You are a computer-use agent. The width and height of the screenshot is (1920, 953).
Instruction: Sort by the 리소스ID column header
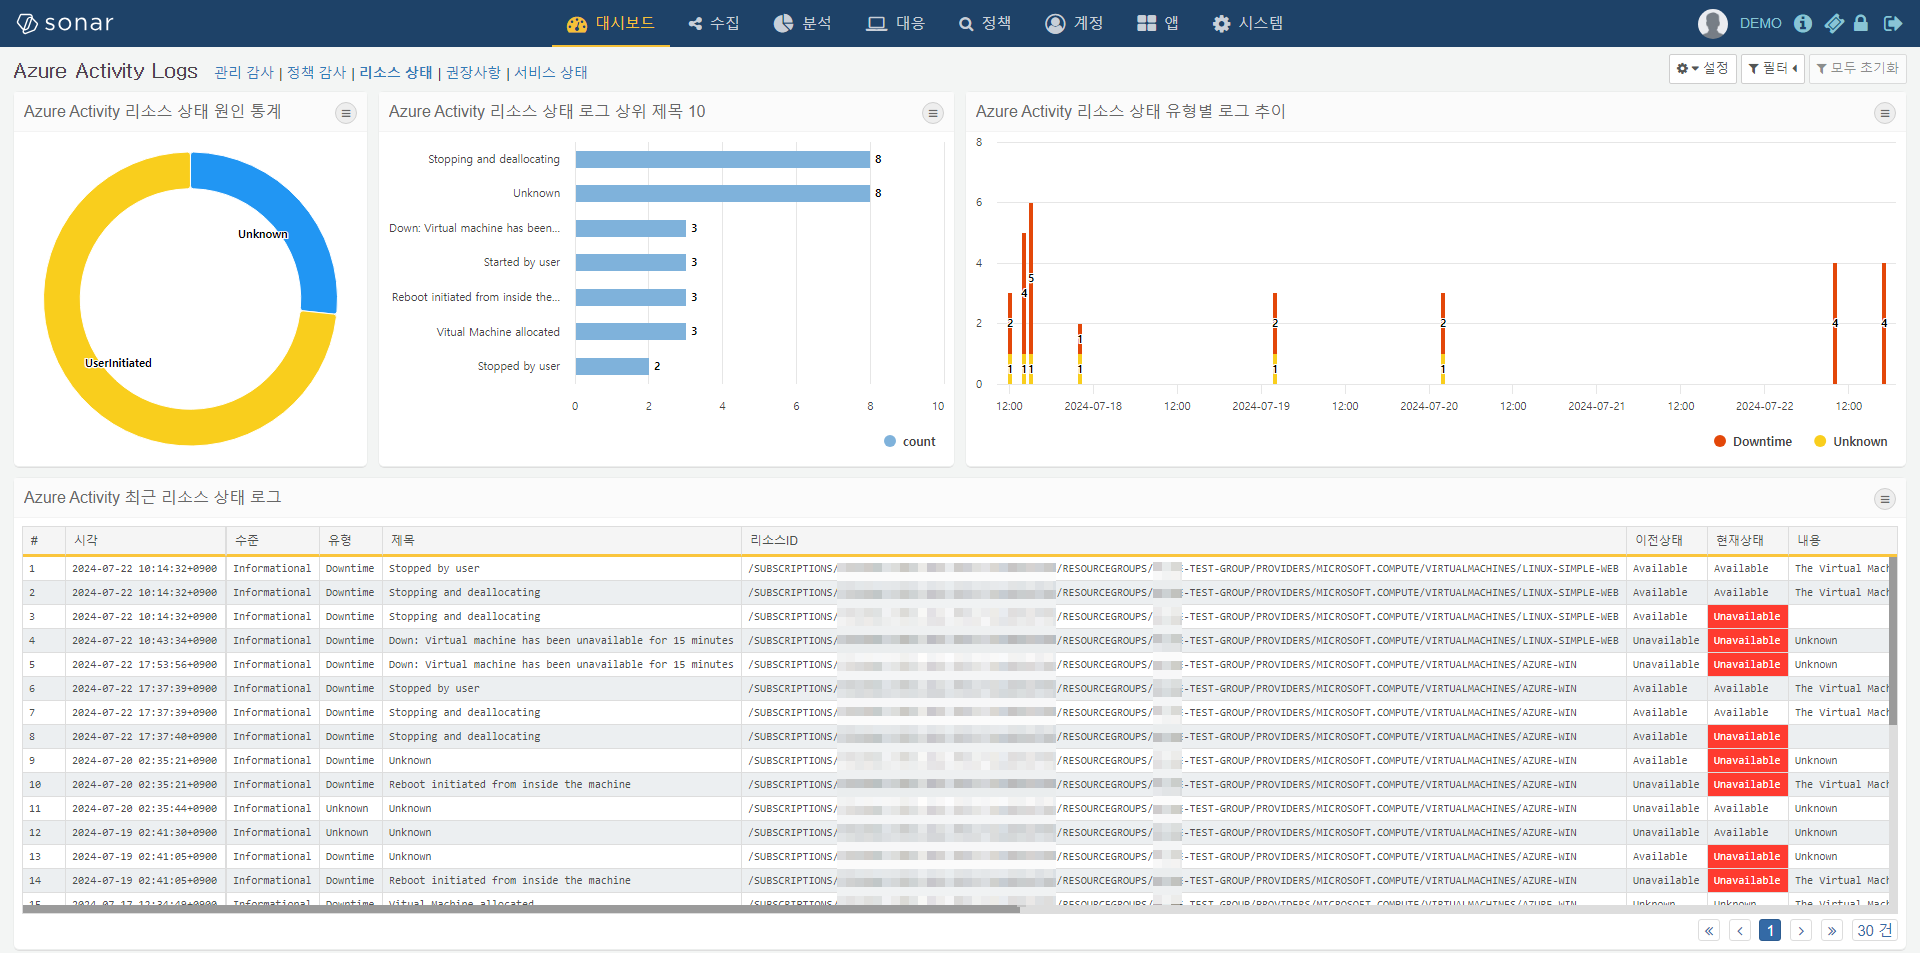pos(1184,540)
